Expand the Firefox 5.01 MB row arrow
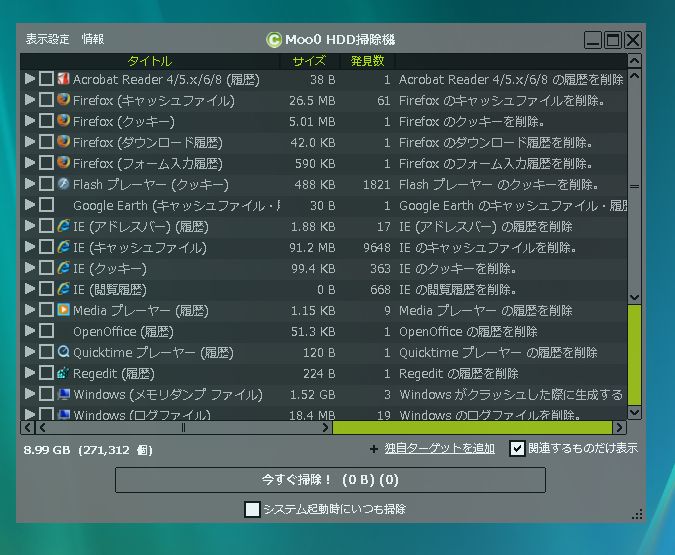 click(30, 121)
